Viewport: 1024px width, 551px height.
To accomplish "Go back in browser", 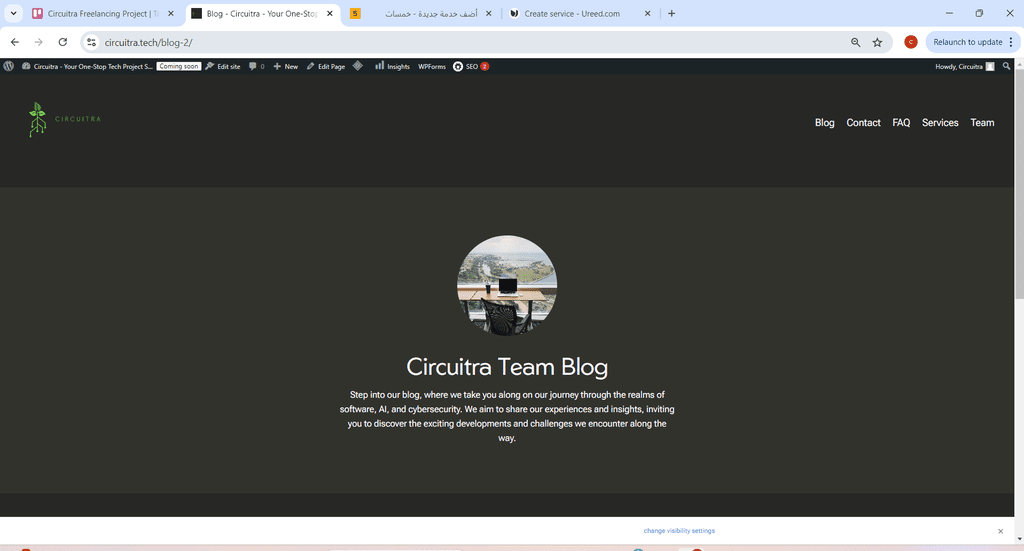I will (x=15, y=42).
